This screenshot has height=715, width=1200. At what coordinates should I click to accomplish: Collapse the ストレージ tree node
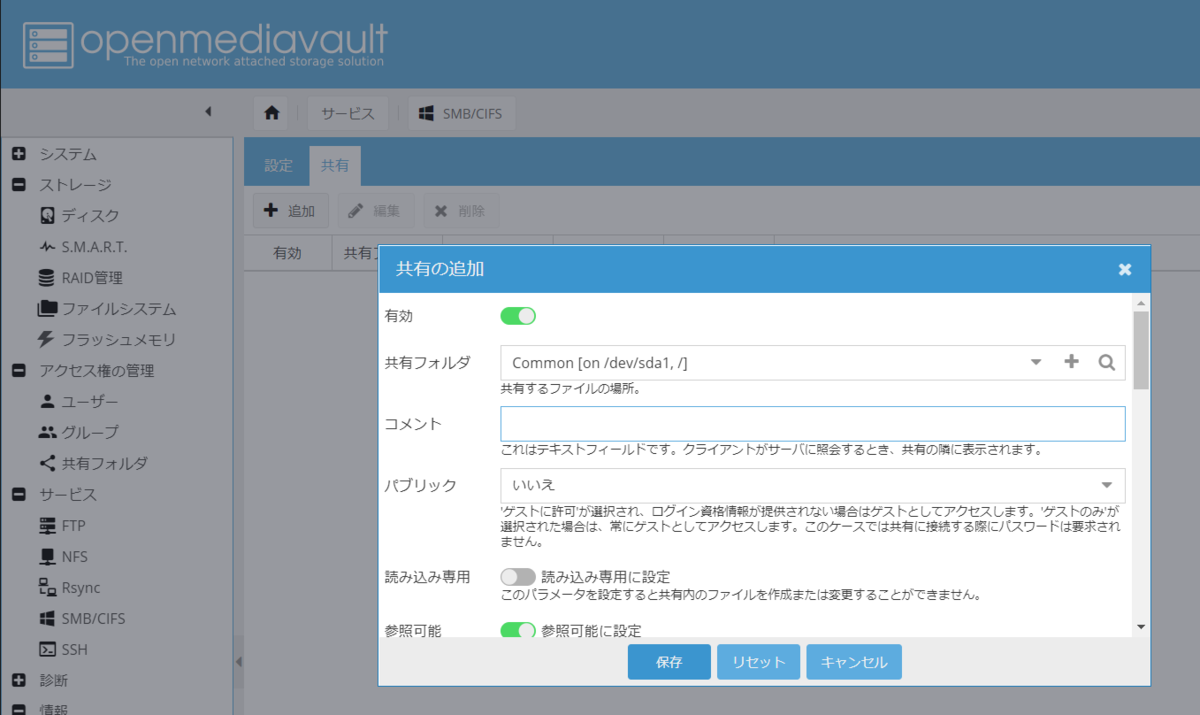pyautogui.click(x=18, y=185)
